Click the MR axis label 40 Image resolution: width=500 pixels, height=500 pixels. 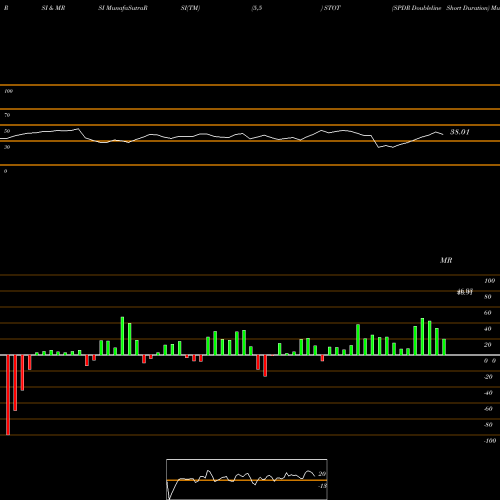click(x=487, y=329)
